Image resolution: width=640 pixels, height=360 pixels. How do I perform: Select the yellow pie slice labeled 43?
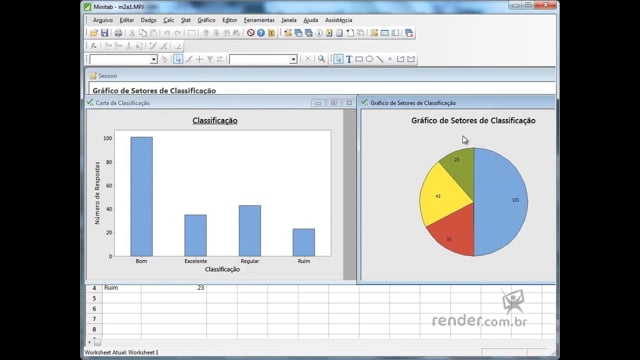coord(443,195)
